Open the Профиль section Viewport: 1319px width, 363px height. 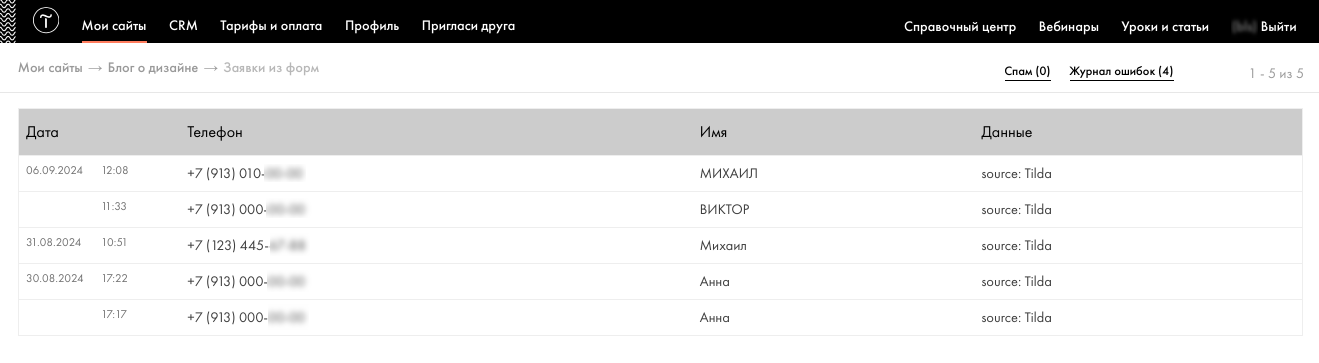(x=372, y=26)
